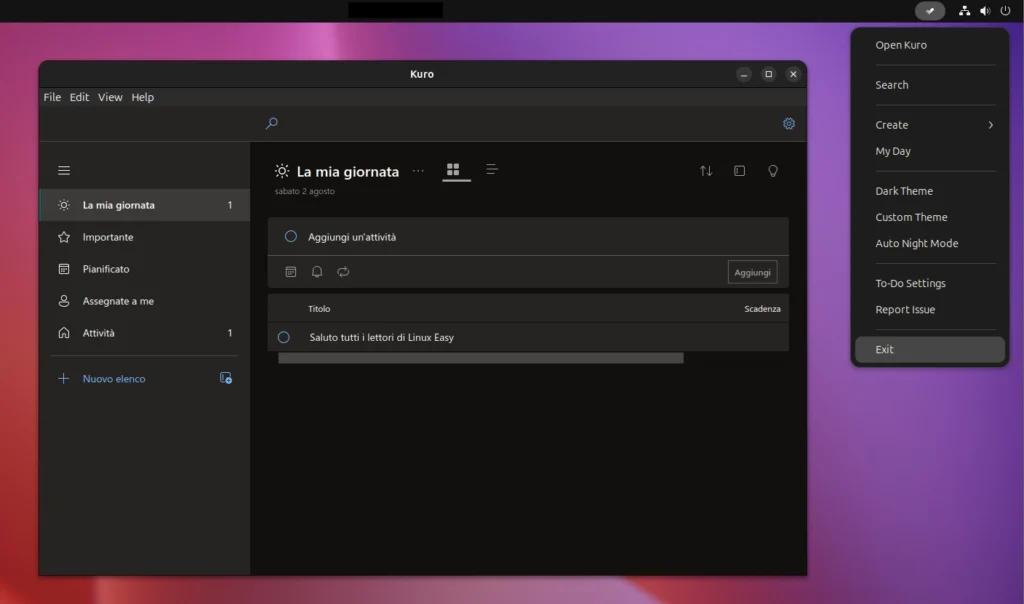Click the new list group icon

click(226, 379)
